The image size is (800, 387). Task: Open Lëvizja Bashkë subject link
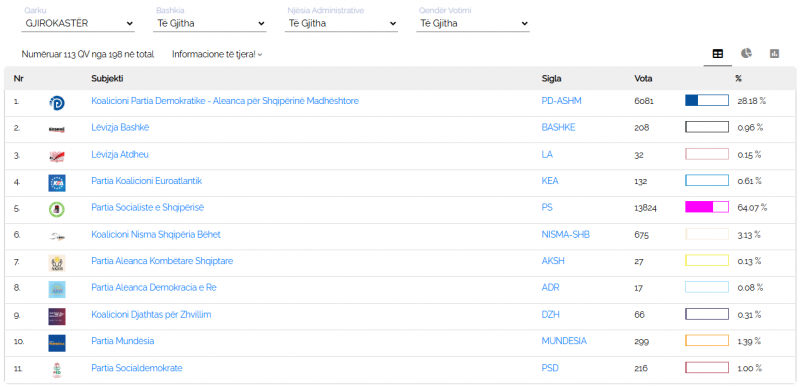pyautogui.click(x=120, y=127)
